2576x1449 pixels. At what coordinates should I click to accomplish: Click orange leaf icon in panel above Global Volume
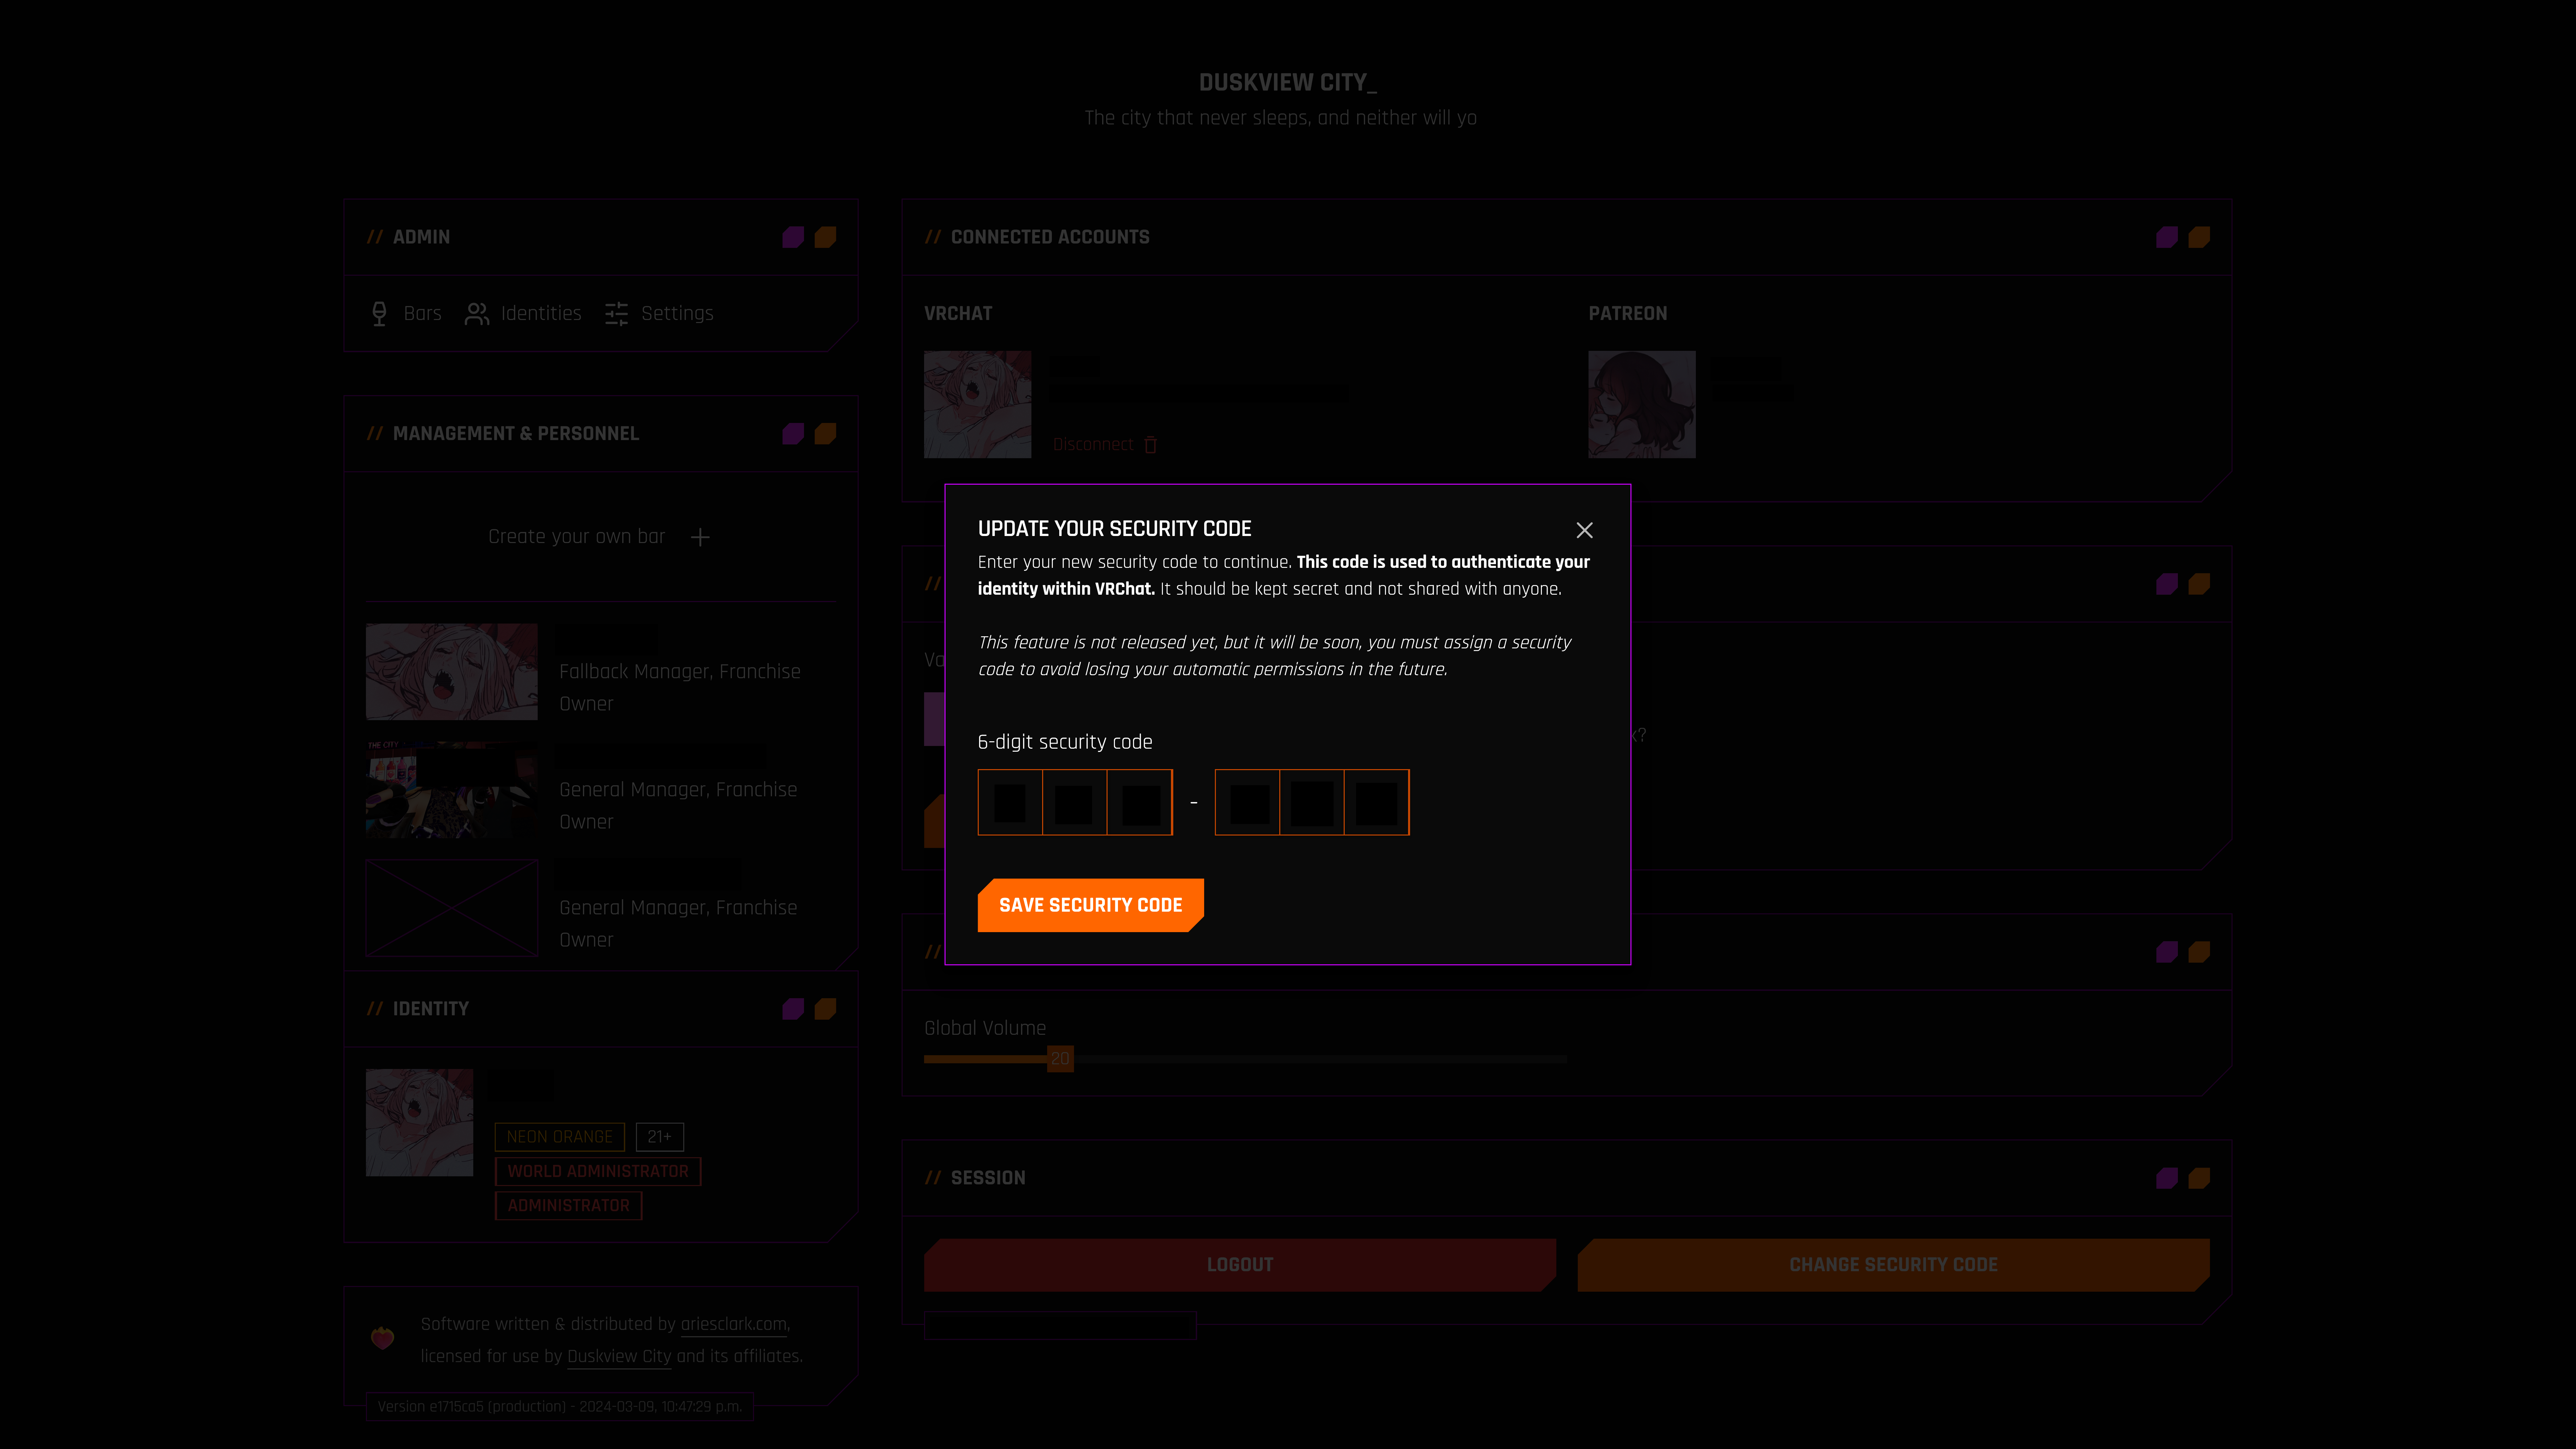coord(2199,584)
